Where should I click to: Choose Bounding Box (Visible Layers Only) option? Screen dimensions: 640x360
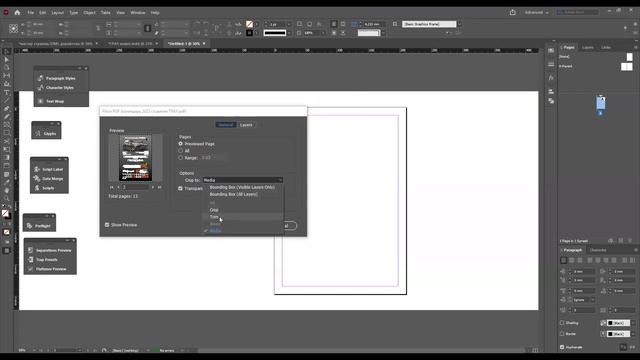pyautogui.click(x=242, y=187)
